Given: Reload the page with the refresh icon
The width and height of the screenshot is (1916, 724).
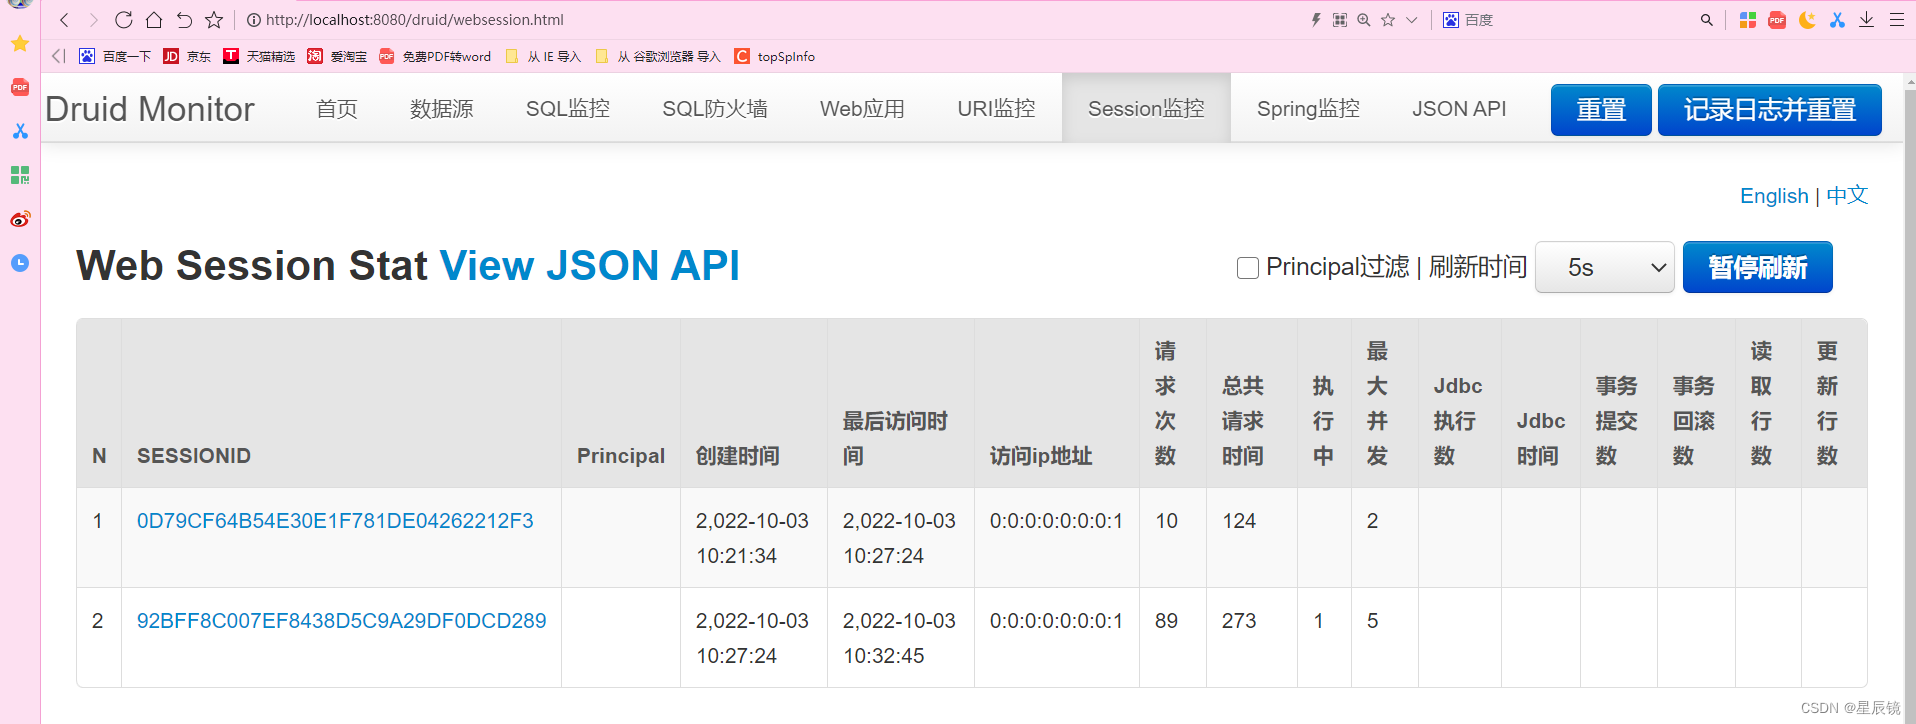Looking at the screenshot, I should tap(123, 20).
